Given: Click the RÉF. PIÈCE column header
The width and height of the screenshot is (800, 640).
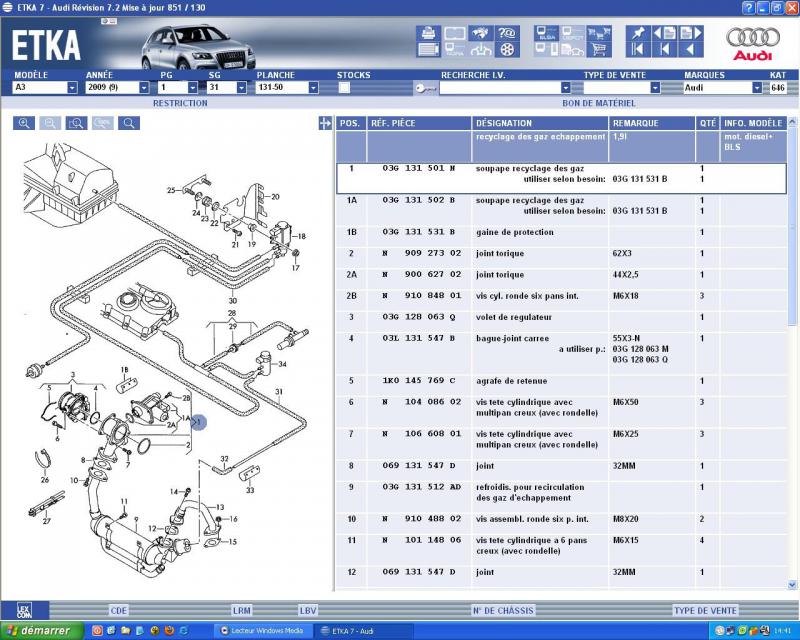Looking at the screenshot, I should click(419, 123).
